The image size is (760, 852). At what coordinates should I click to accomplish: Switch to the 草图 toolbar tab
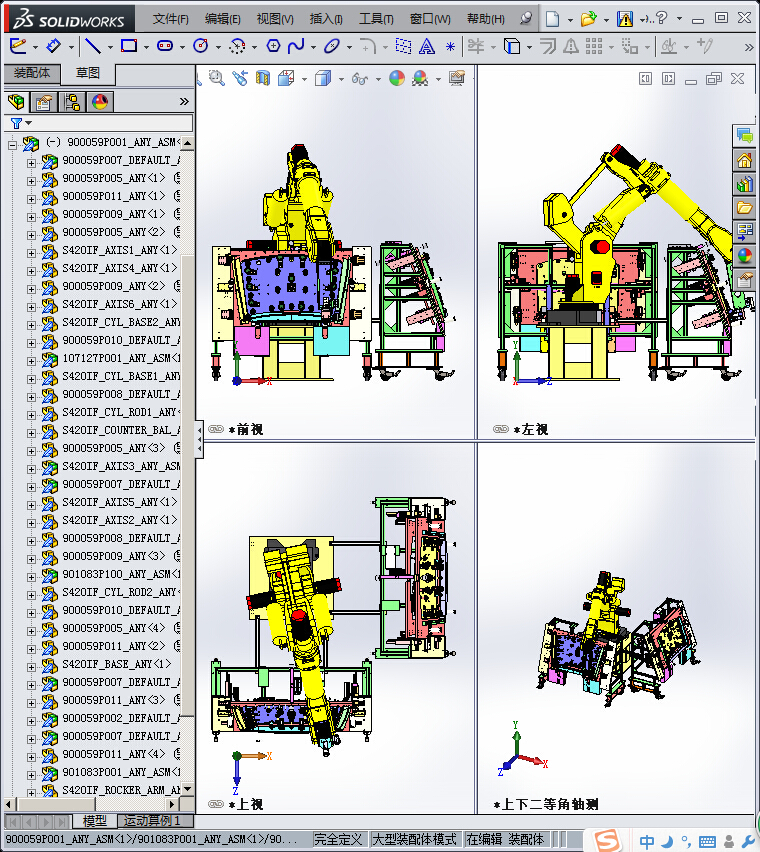pyautogui.click(x=88, y=73)
